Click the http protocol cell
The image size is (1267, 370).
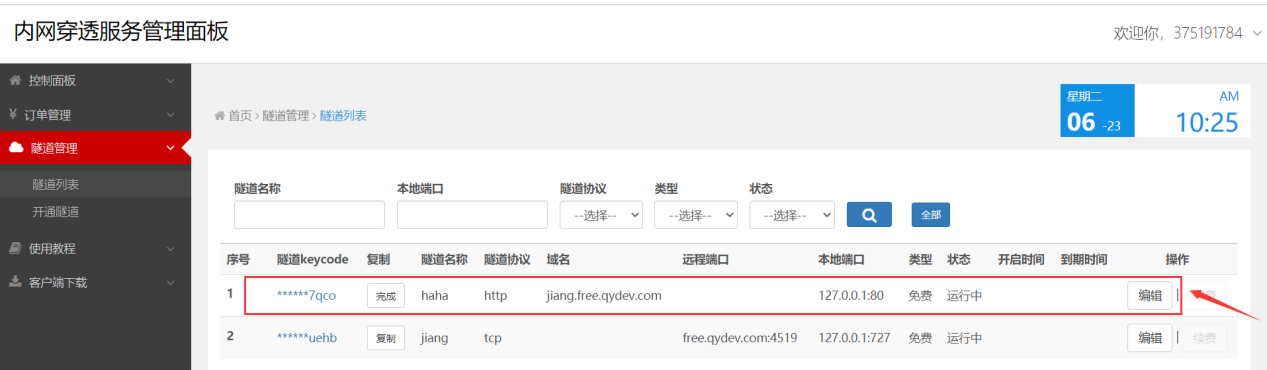[x=496, y=296]
